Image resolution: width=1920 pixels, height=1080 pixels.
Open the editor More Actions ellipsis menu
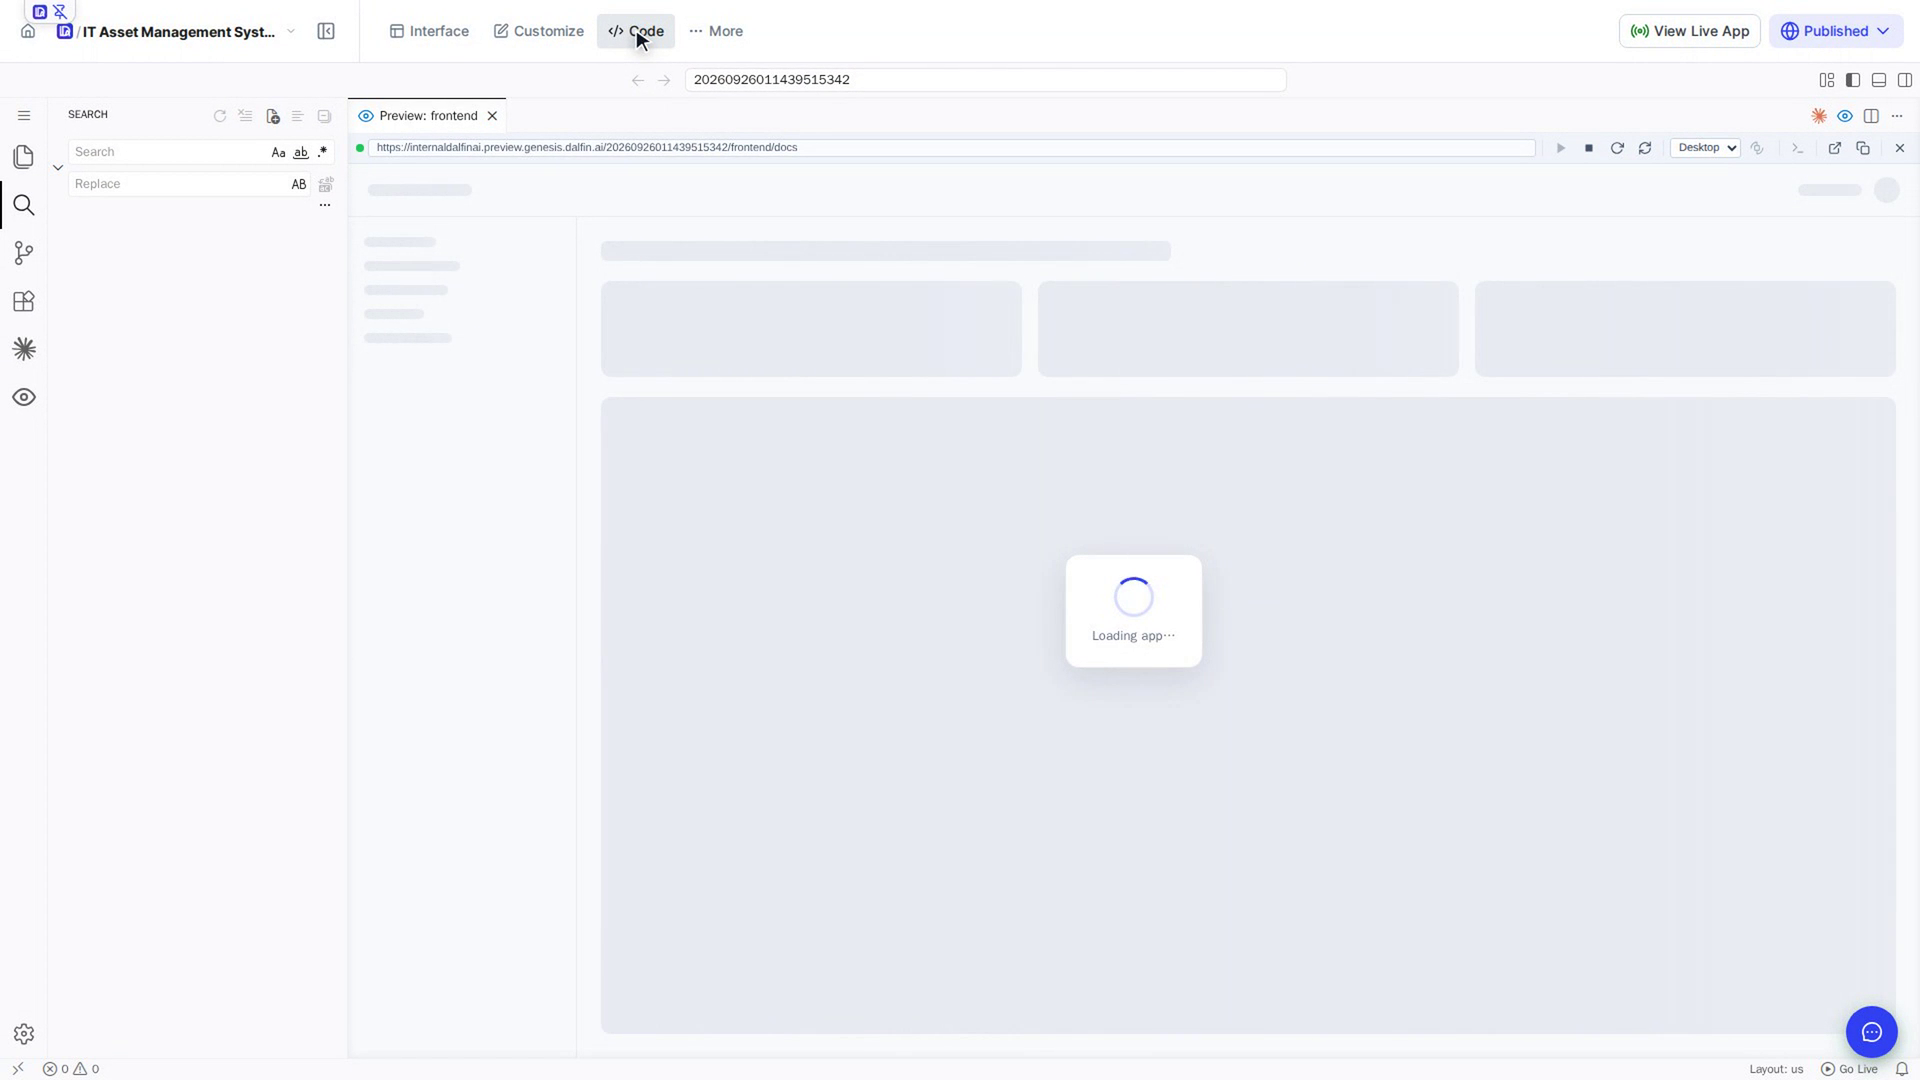(x=1897, y=116)
